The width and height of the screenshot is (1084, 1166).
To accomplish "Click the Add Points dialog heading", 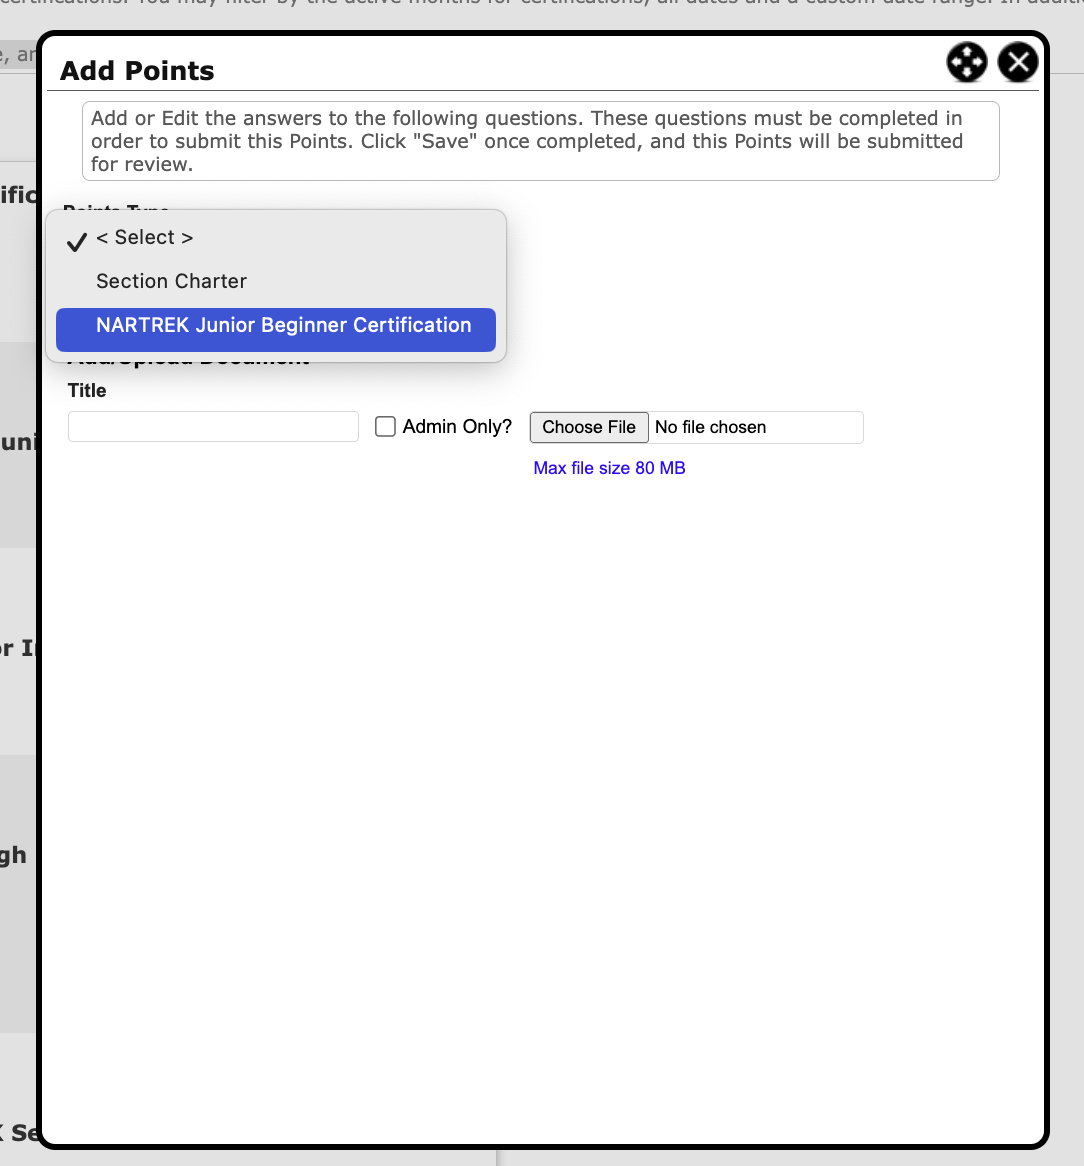I will point(137,71).
